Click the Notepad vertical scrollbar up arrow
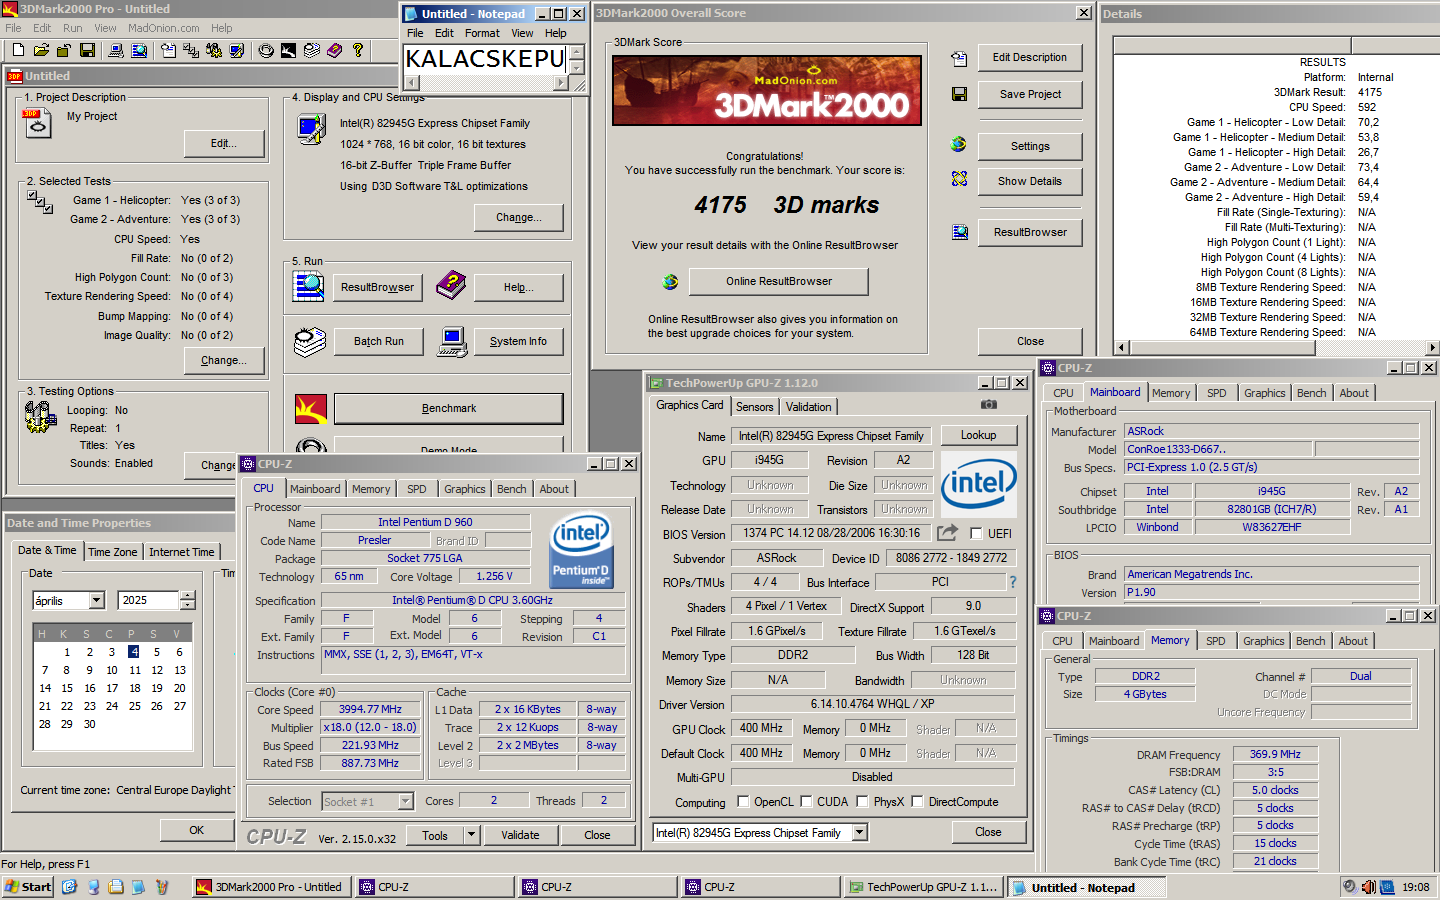This screenshot has height=900, width=1440. coord(576,52)
